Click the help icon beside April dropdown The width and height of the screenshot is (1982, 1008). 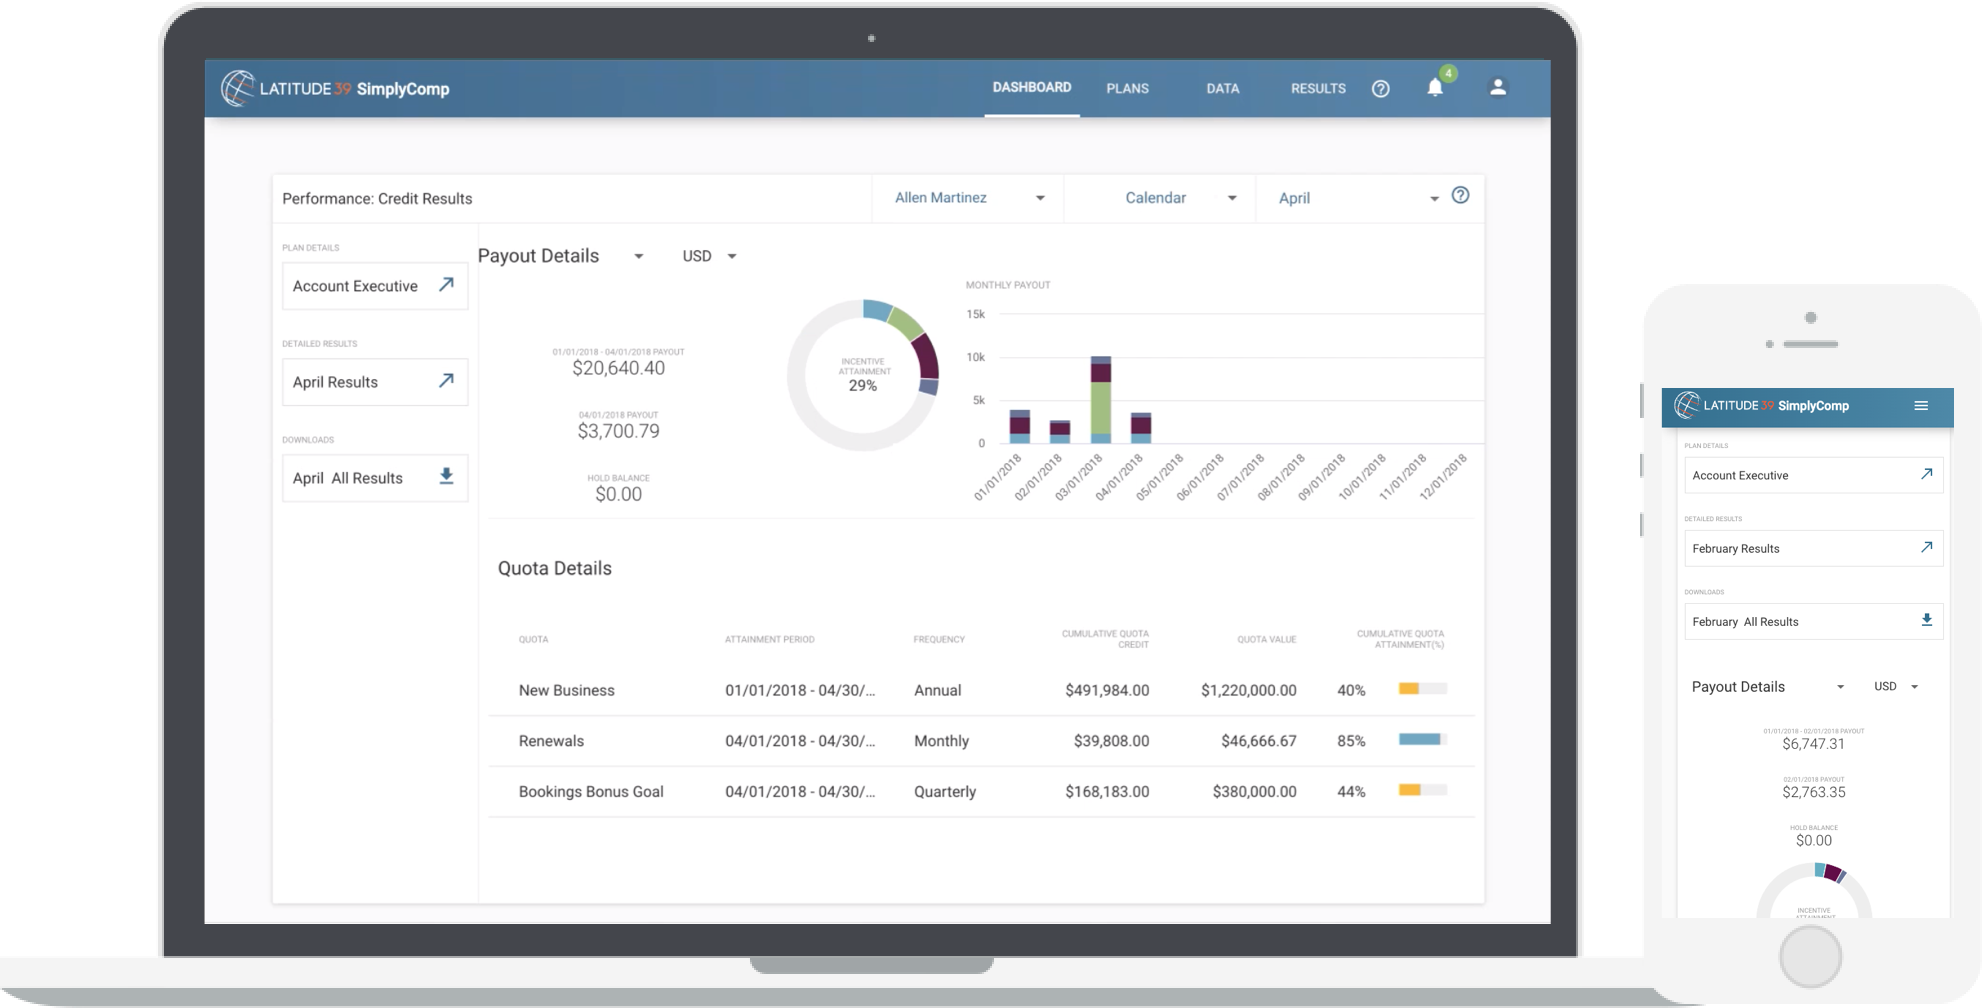[1460, 196]
